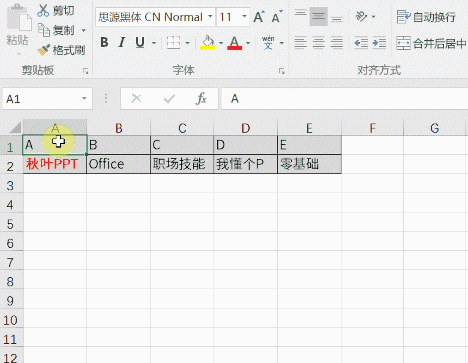Open the font size dropdown showing 11
Image resolution: width=468 pixels, height=363 pixels.
[x=244, y=16]
